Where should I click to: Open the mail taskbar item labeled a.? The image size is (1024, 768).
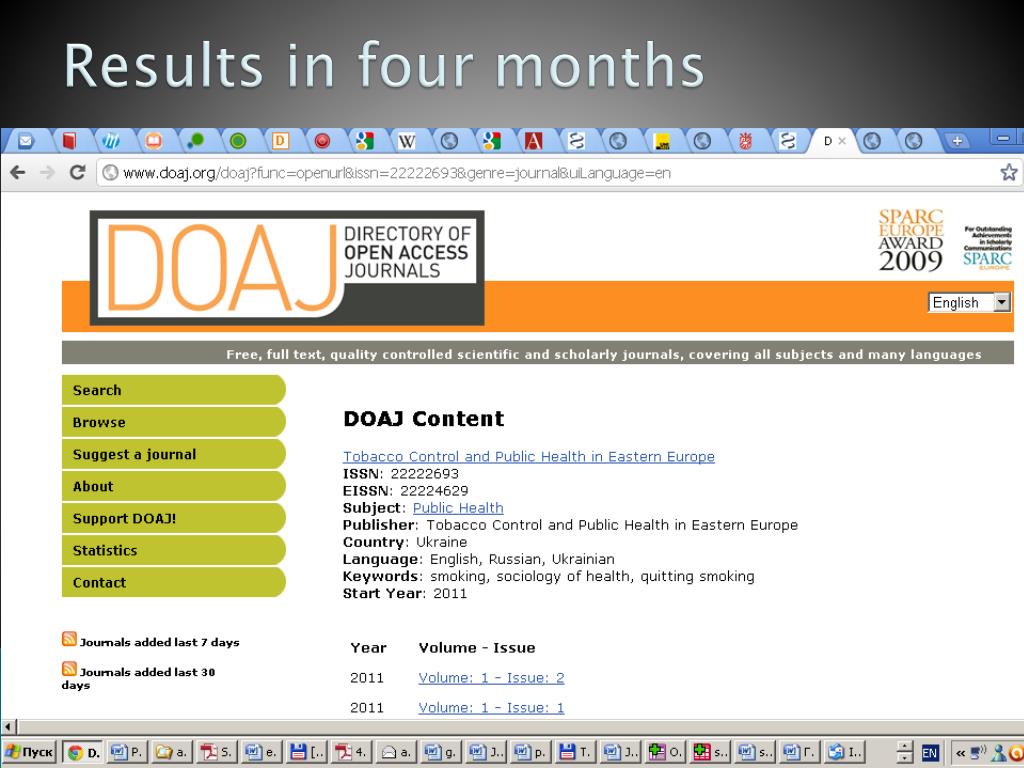click(x=394, y=752)
